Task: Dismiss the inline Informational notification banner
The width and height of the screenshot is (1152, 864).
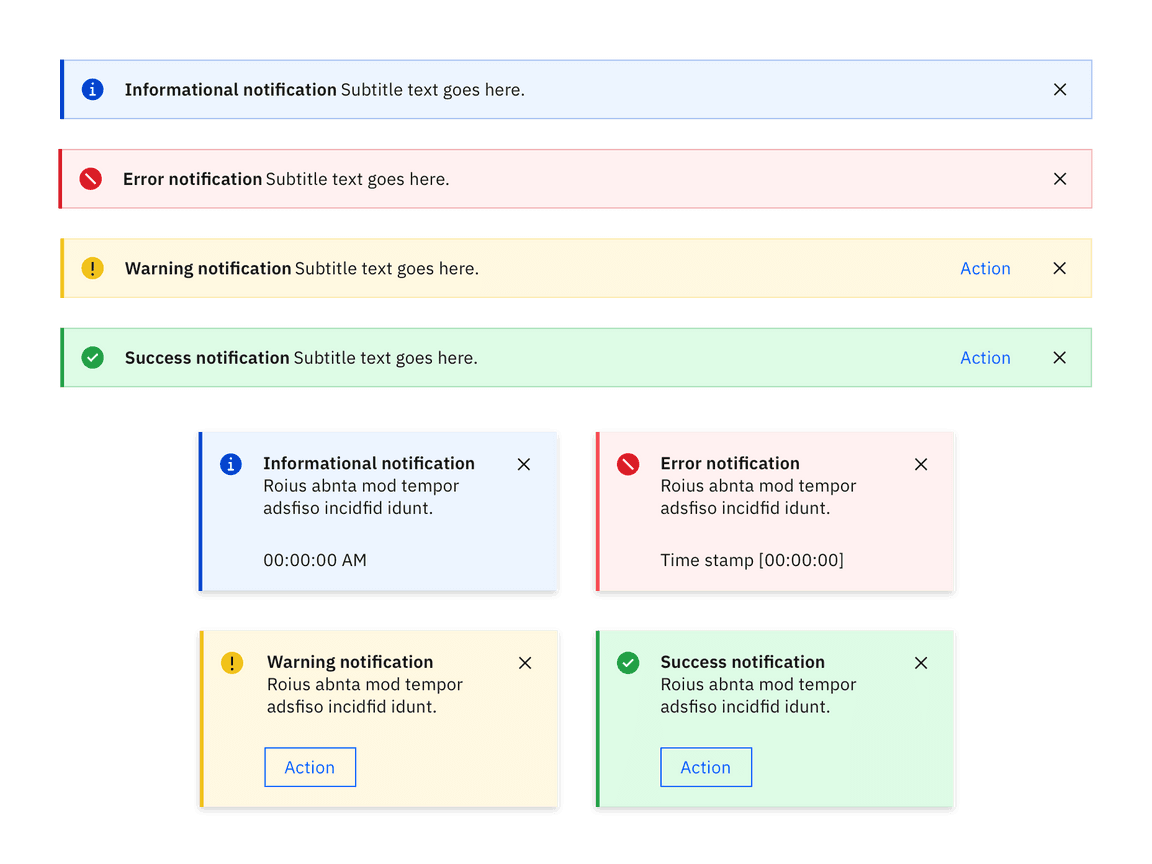Action: pos(1060,90)
